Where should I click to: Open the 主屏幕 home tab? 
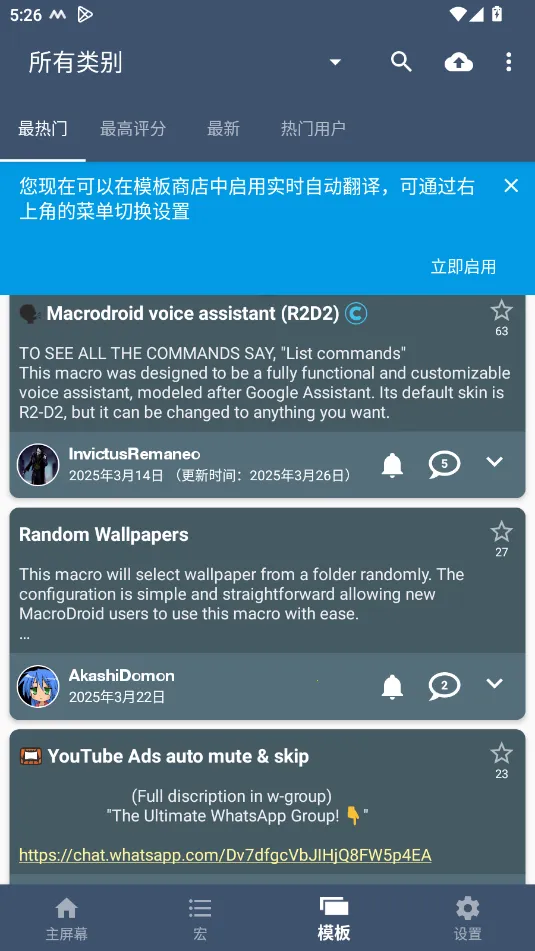pos(67,918)
